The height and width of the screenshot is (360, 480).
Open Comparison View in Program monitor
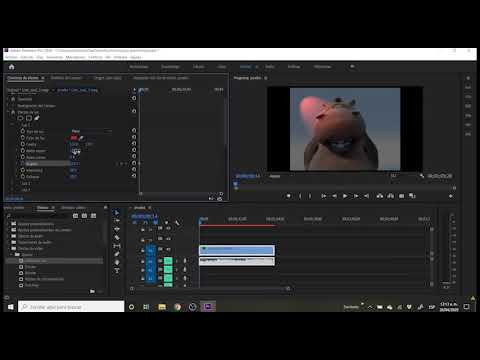click(412, 196)
